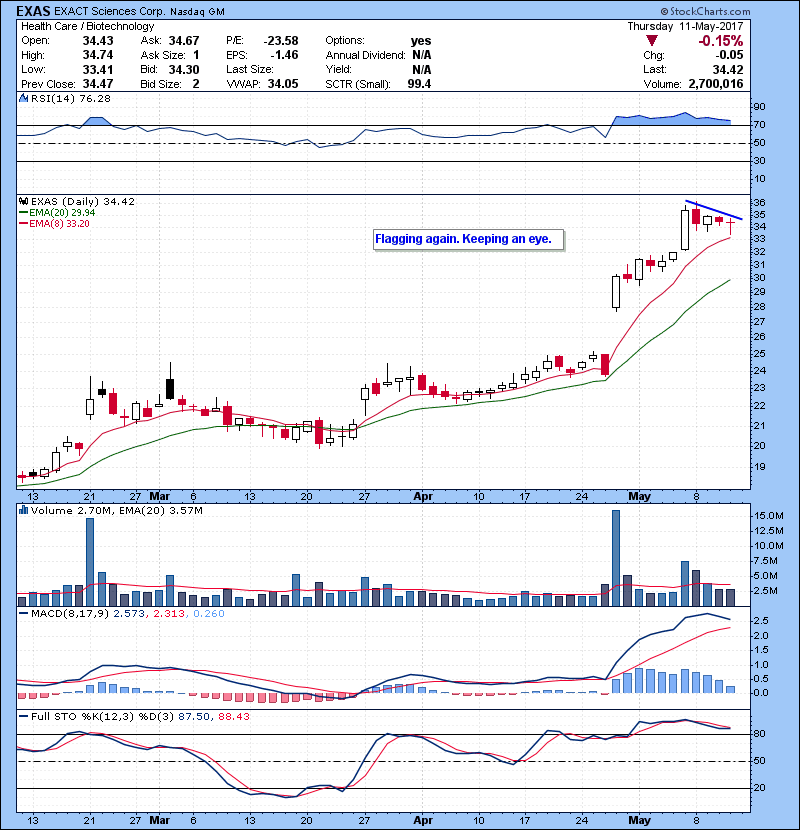
Task: Click the RSI(14) 76.28 label
Action: (x=71, y=98)
